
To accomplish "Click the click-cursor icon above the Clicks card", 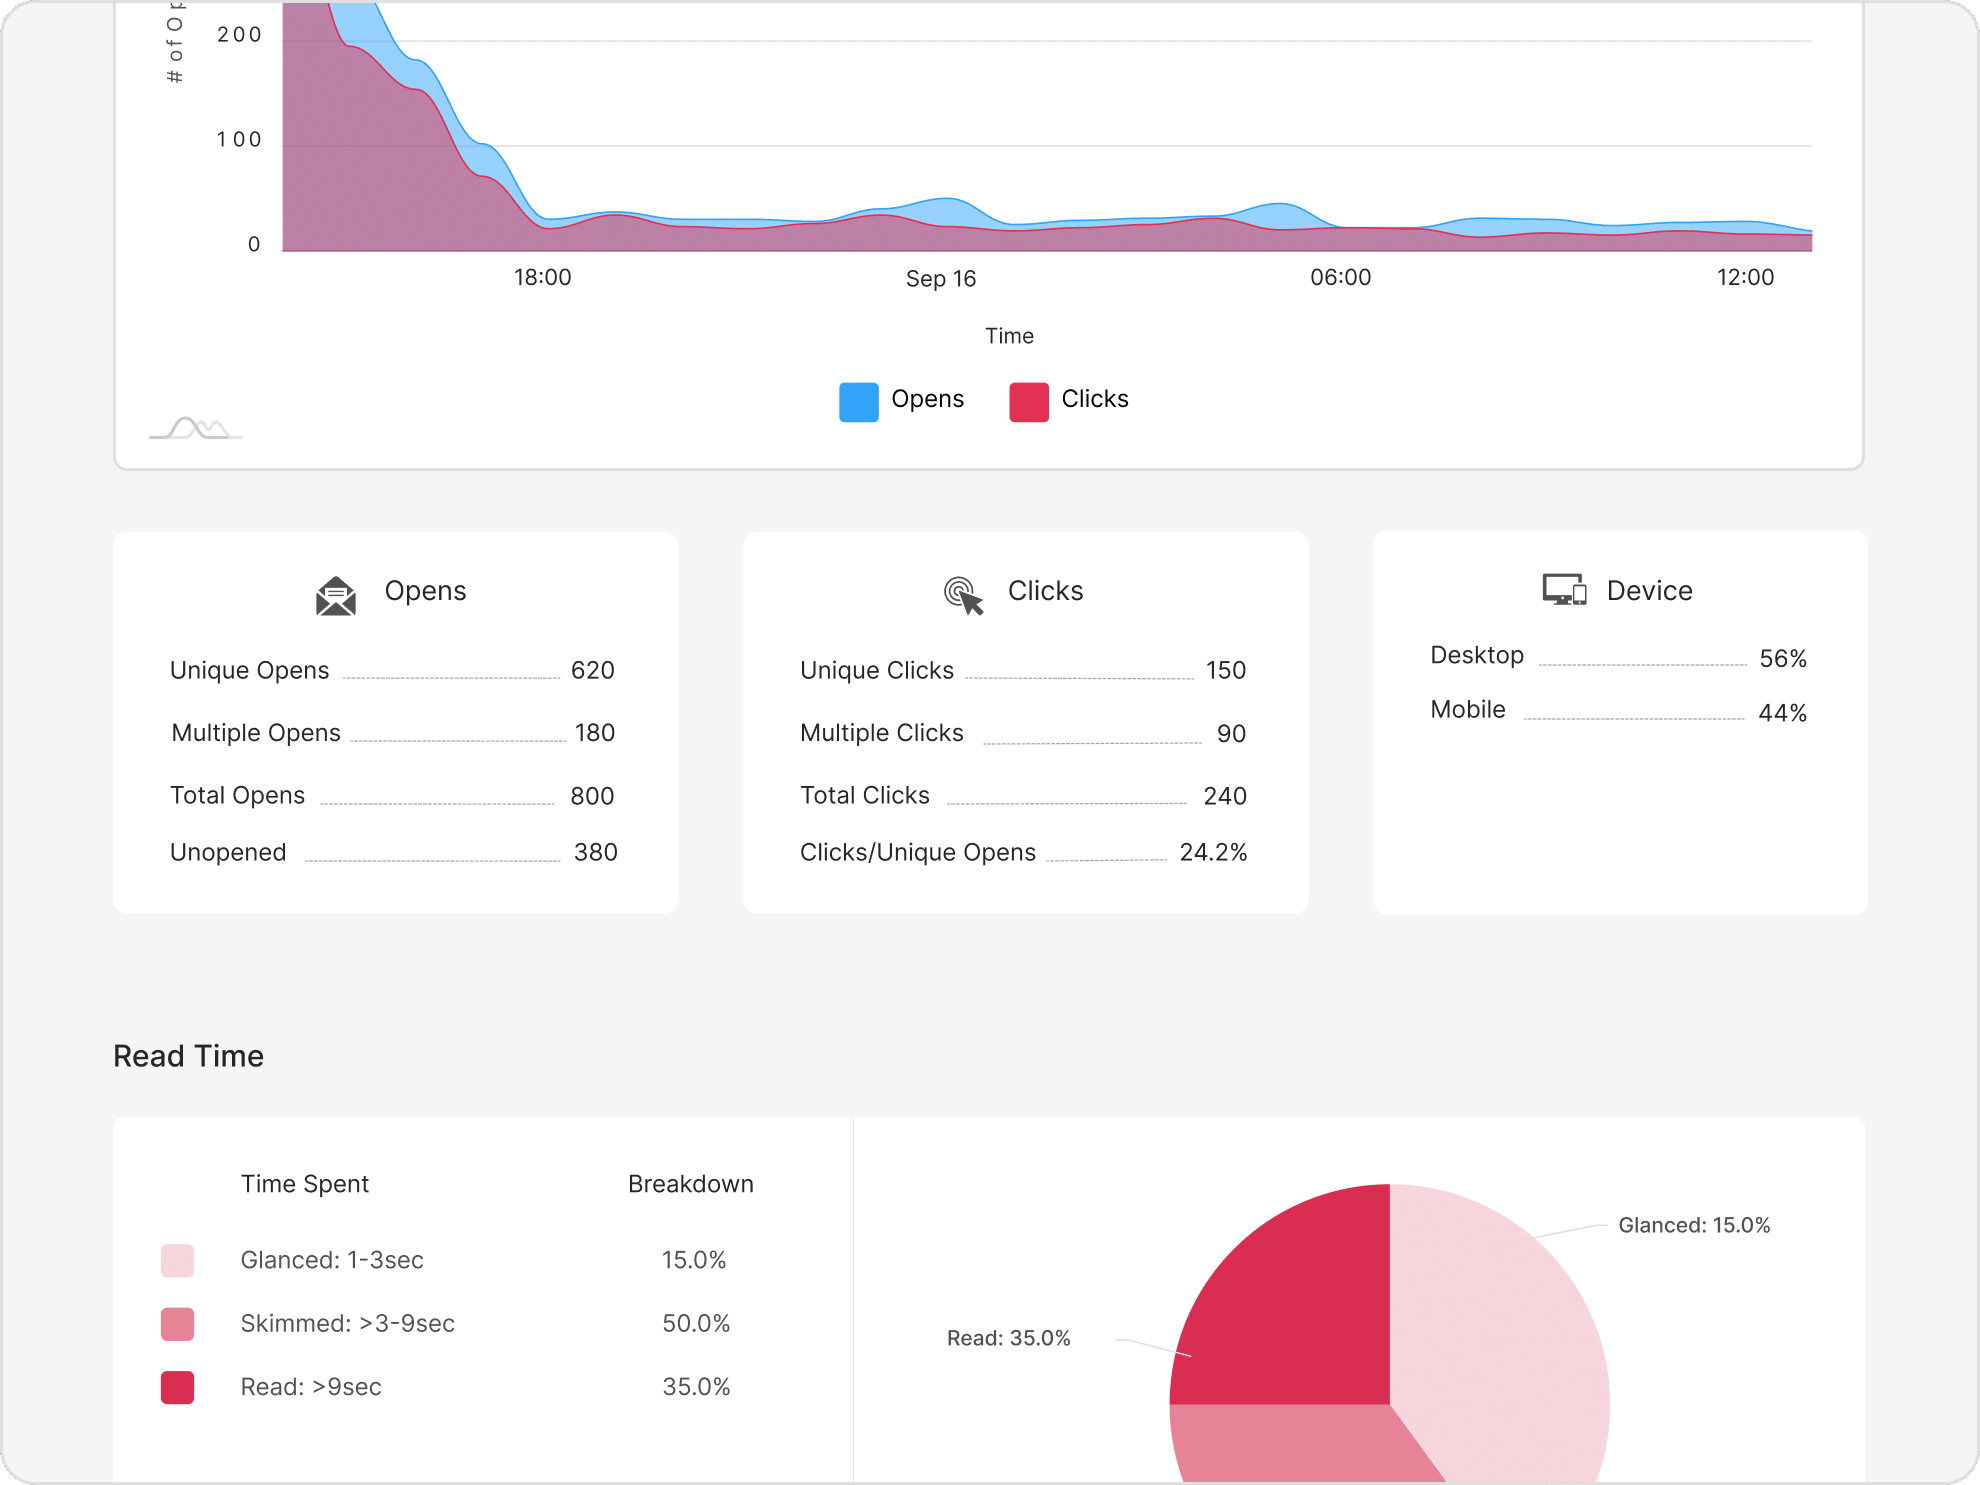I will pyautogui.click(x=963, y=593).
